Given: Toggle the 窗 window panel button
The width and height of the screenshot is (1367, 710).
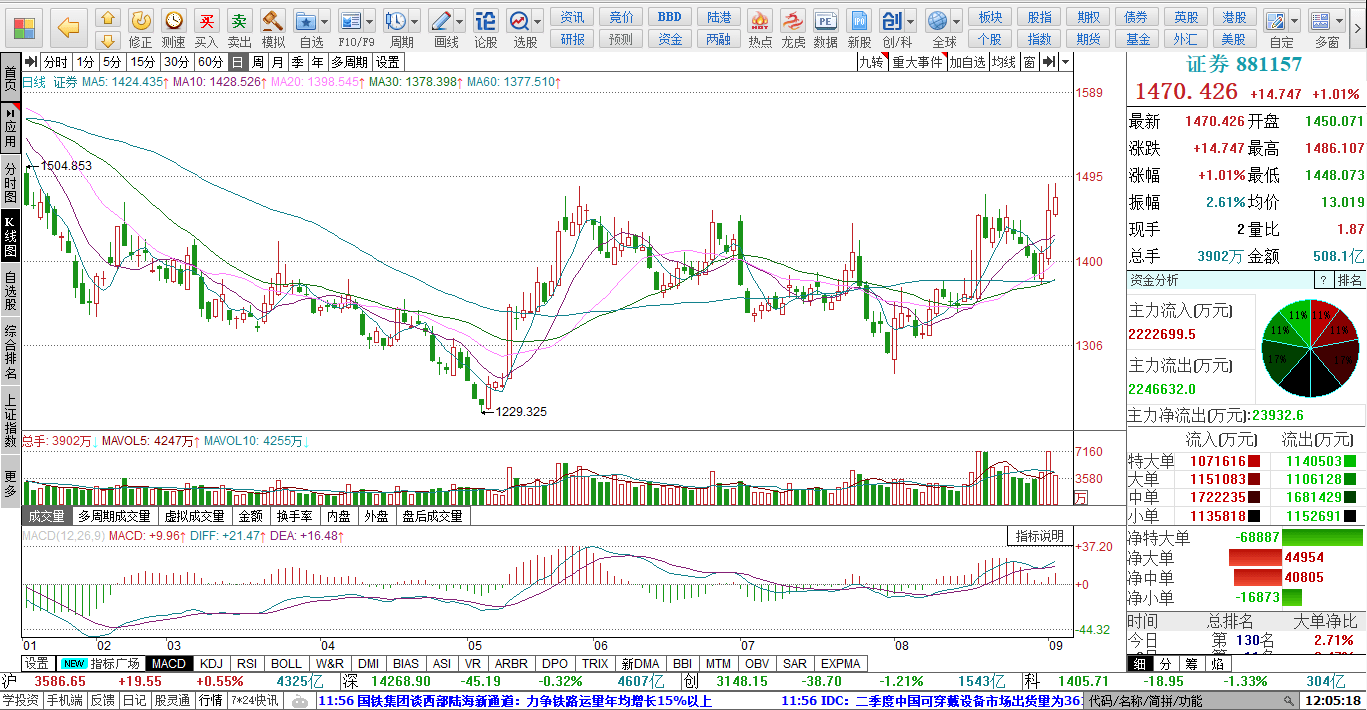Looking at the screenshot, I should coord(1029,62).
